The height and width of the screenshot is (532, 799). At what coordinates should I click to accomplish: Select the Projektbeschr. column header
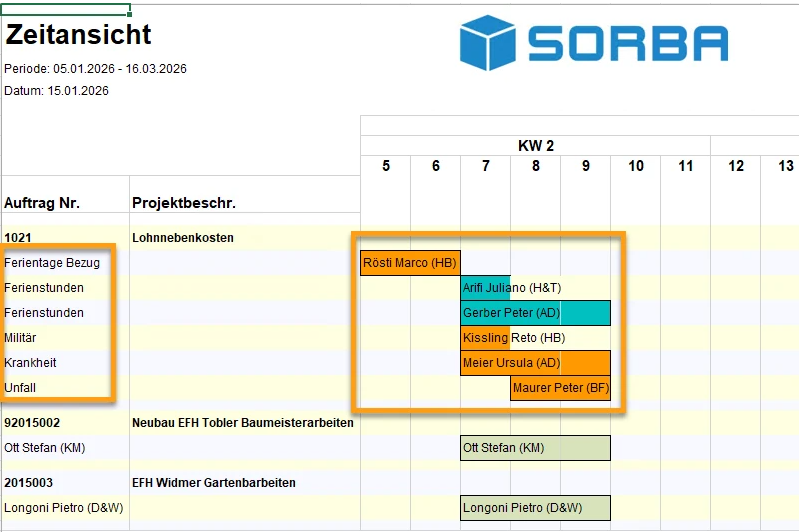pyautogui.click(x=184, y=203)
